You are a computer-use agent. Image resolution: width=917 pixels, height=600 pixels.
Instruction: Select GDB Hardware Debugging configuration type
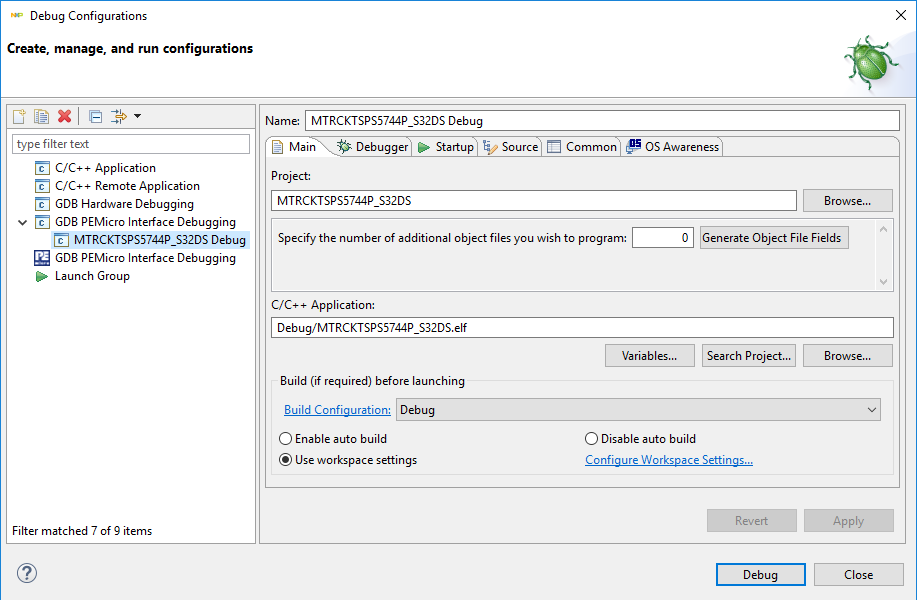click(124, 204)
